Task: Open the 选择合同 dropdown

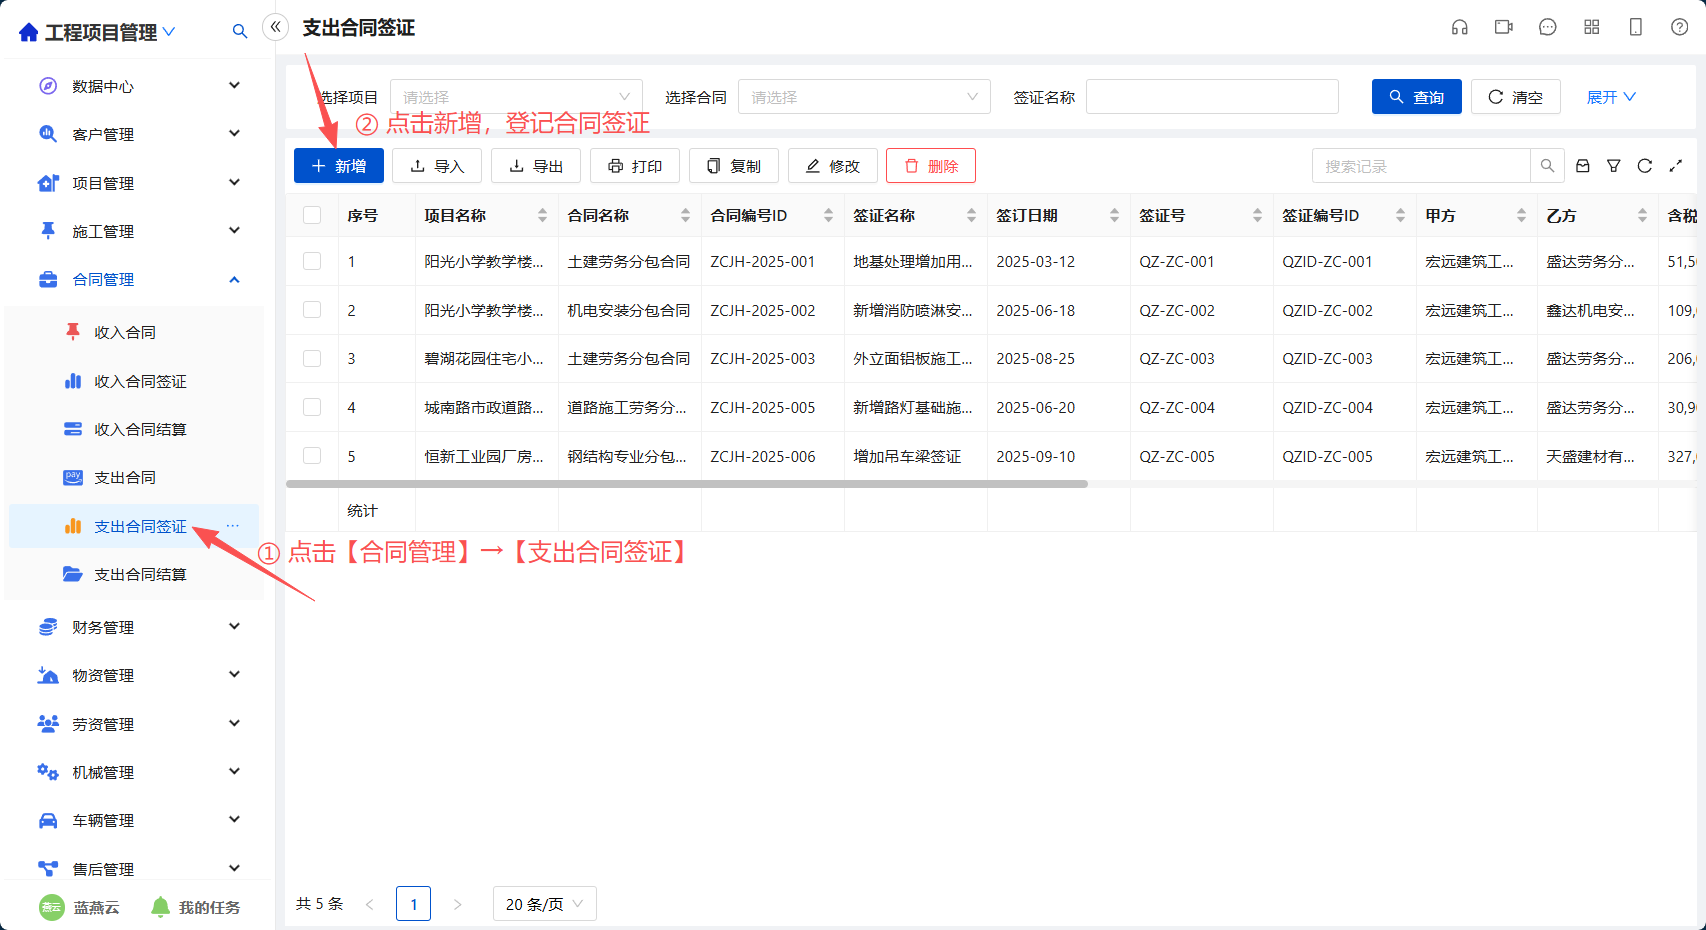Action: click(864, 97)
